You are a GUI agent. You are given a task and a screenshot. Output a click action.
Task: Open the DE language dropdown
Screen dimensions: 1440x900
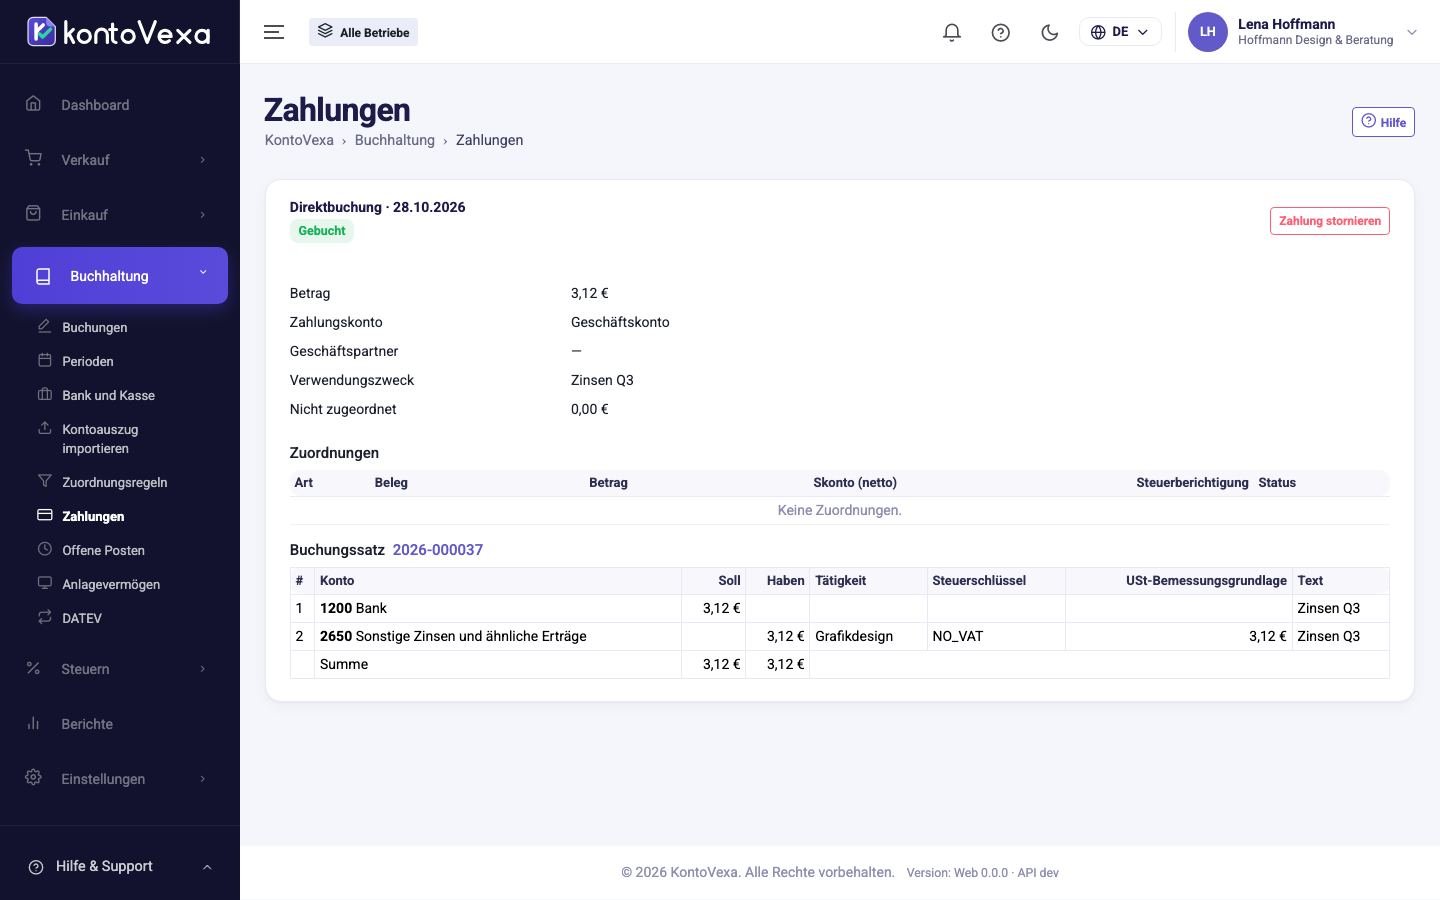(1120, 32)
